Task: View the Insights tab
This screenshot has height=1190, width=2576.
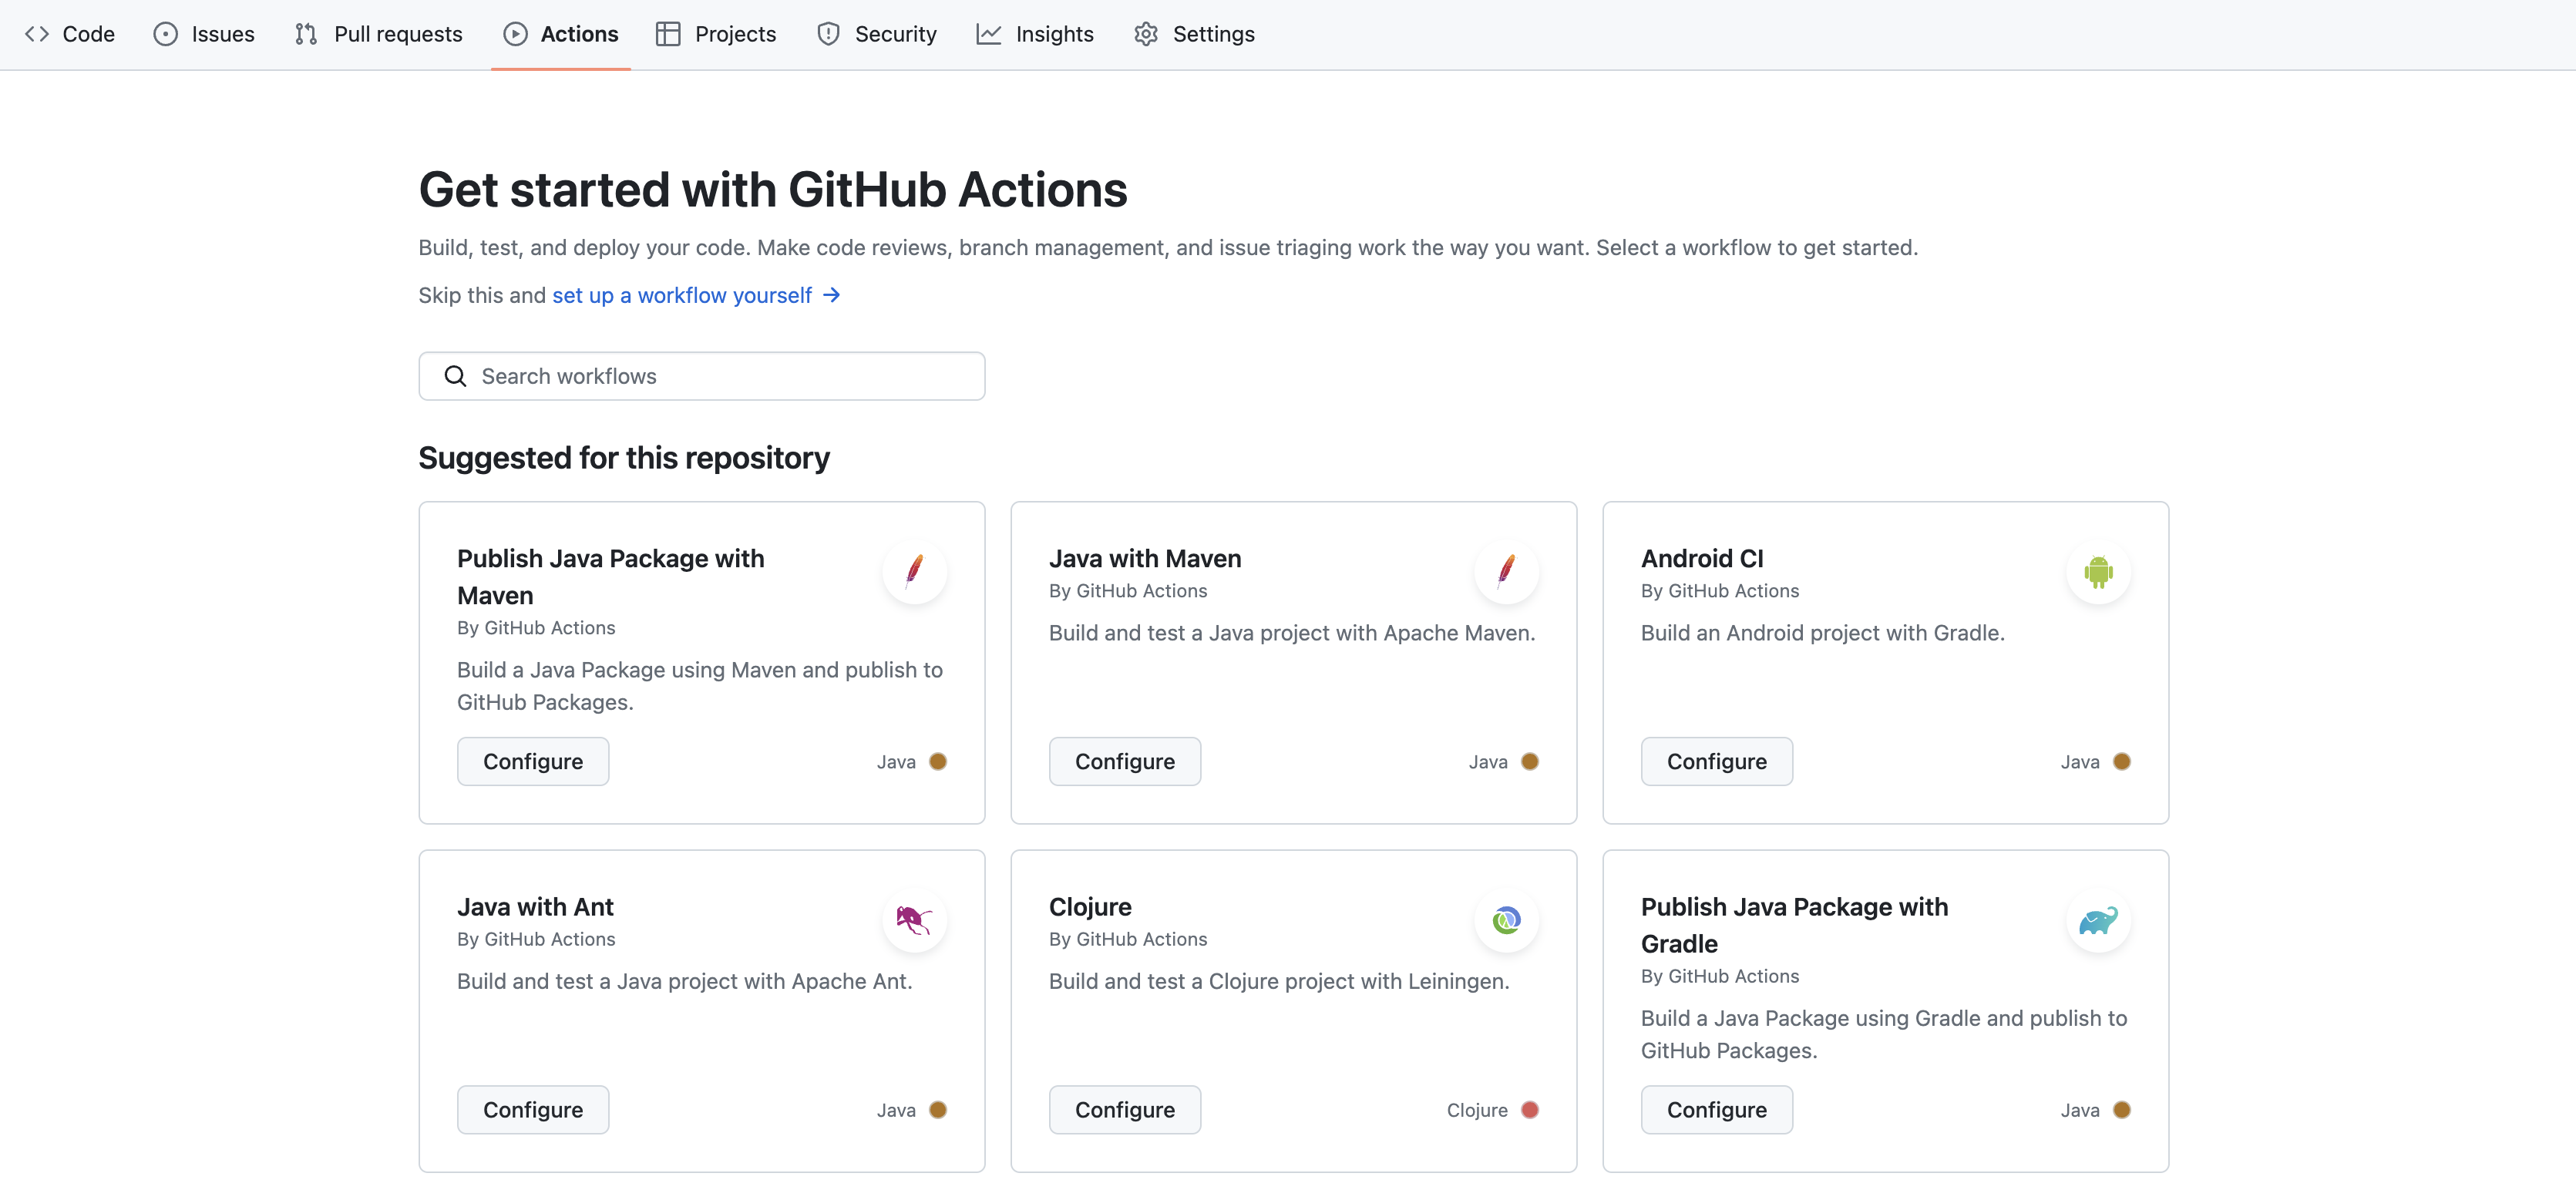Action: 1035,34
